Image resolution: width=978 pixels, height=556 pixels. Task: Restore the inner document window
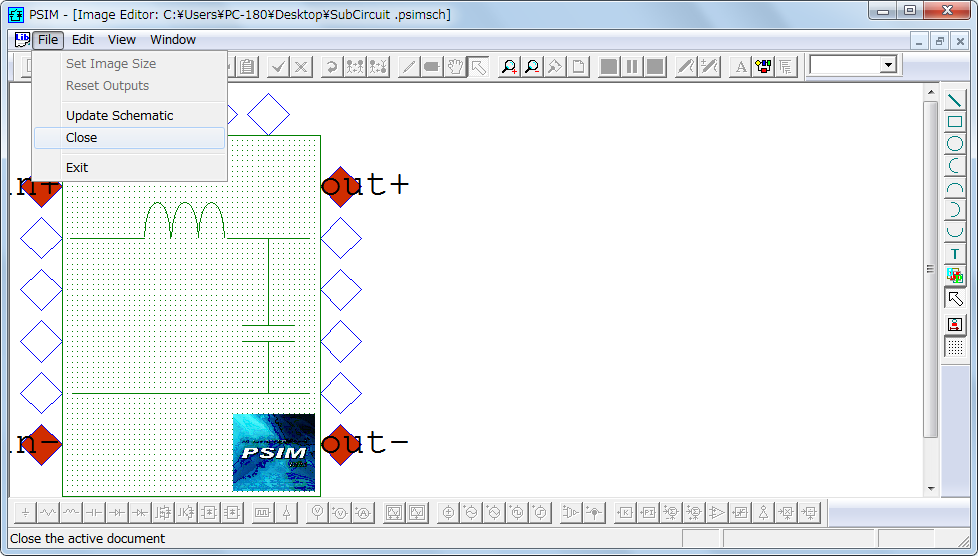pos(939,41)
